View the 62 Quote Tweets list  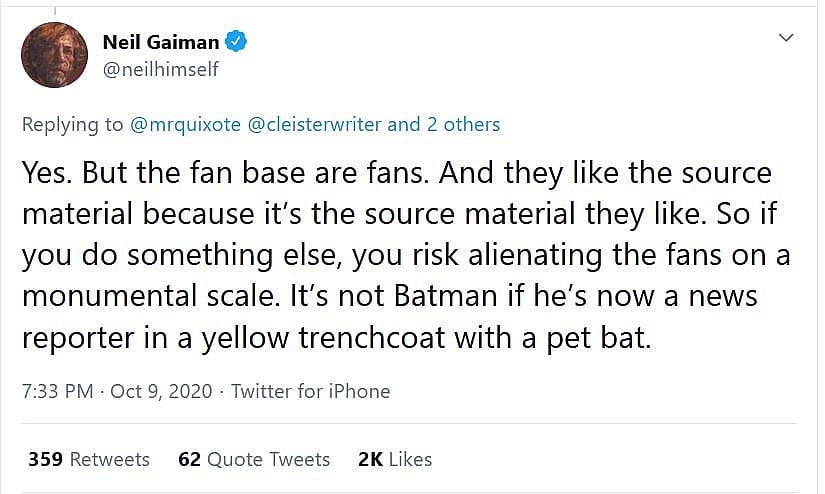254,459
